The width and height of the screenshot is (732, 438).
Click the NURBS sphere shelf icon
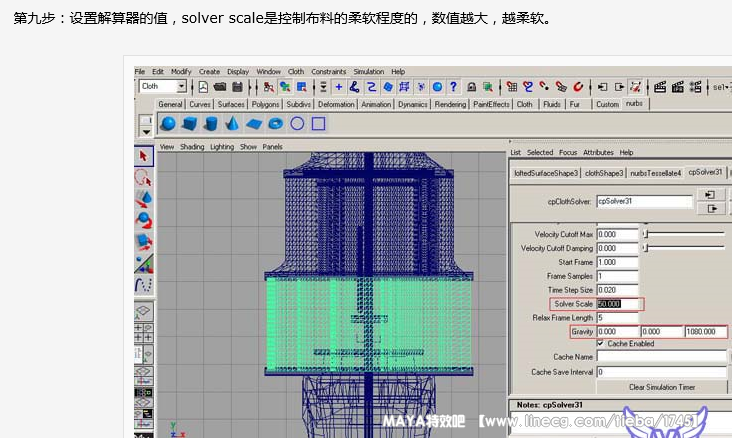tap(168, 124)
